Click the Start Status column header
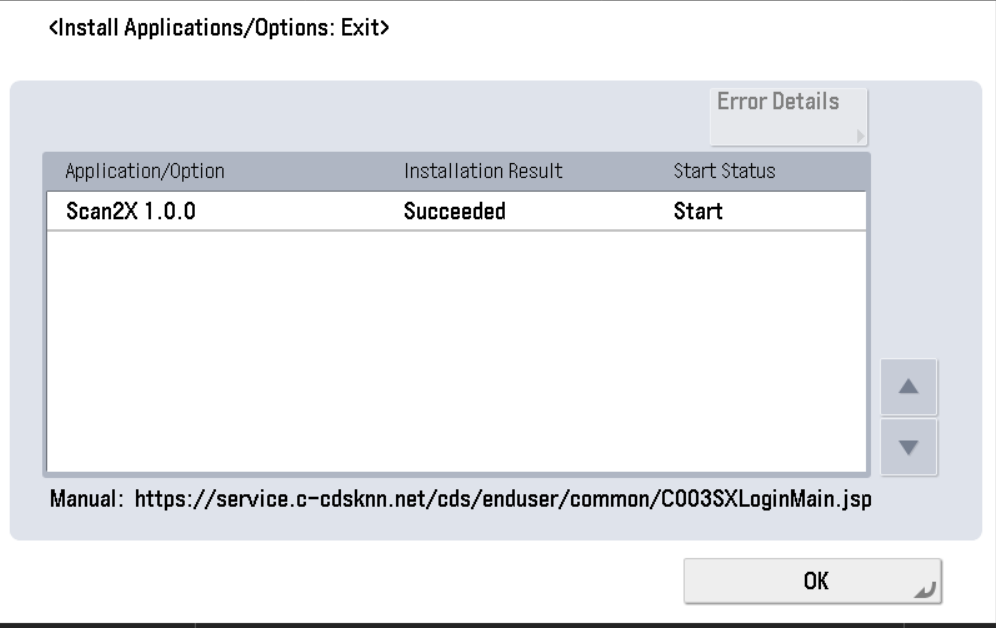 [725, 171]
